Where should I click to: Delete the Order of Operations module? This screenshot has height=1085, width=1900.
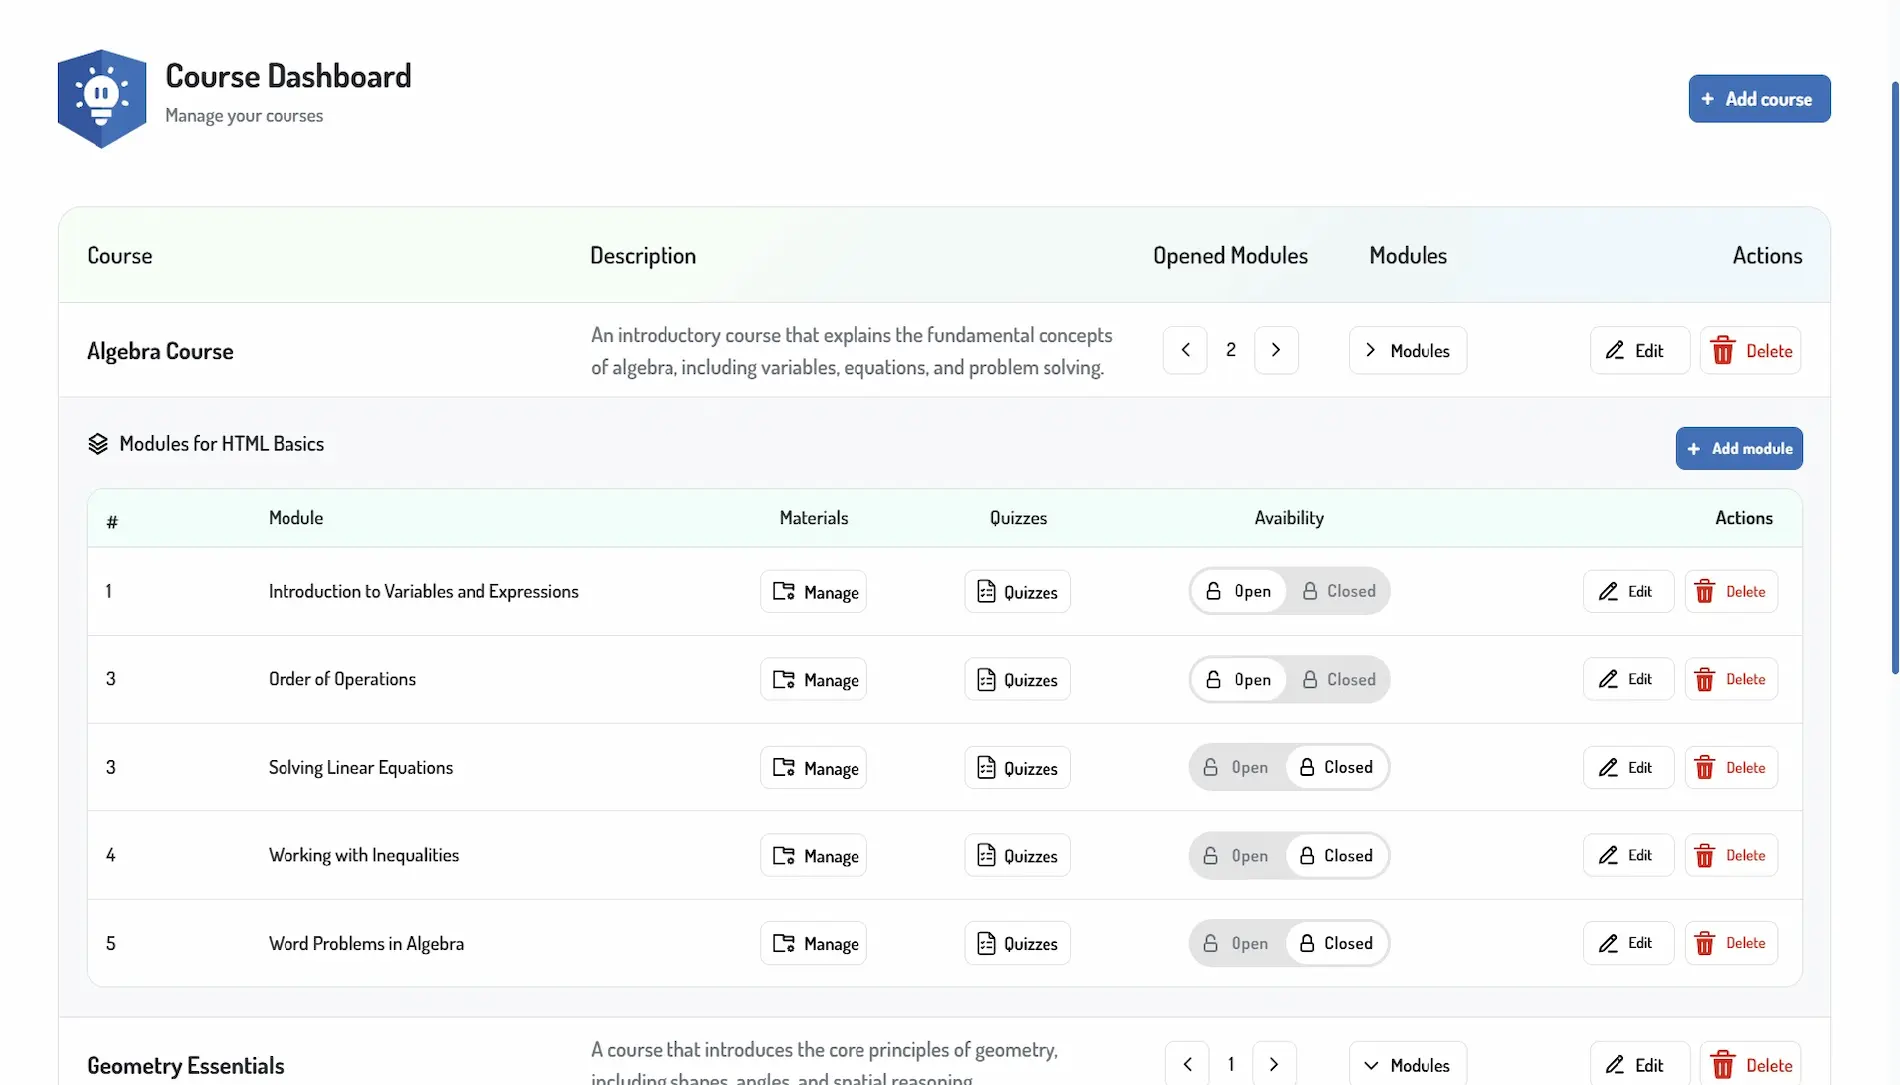click(x=1731, y=679)
